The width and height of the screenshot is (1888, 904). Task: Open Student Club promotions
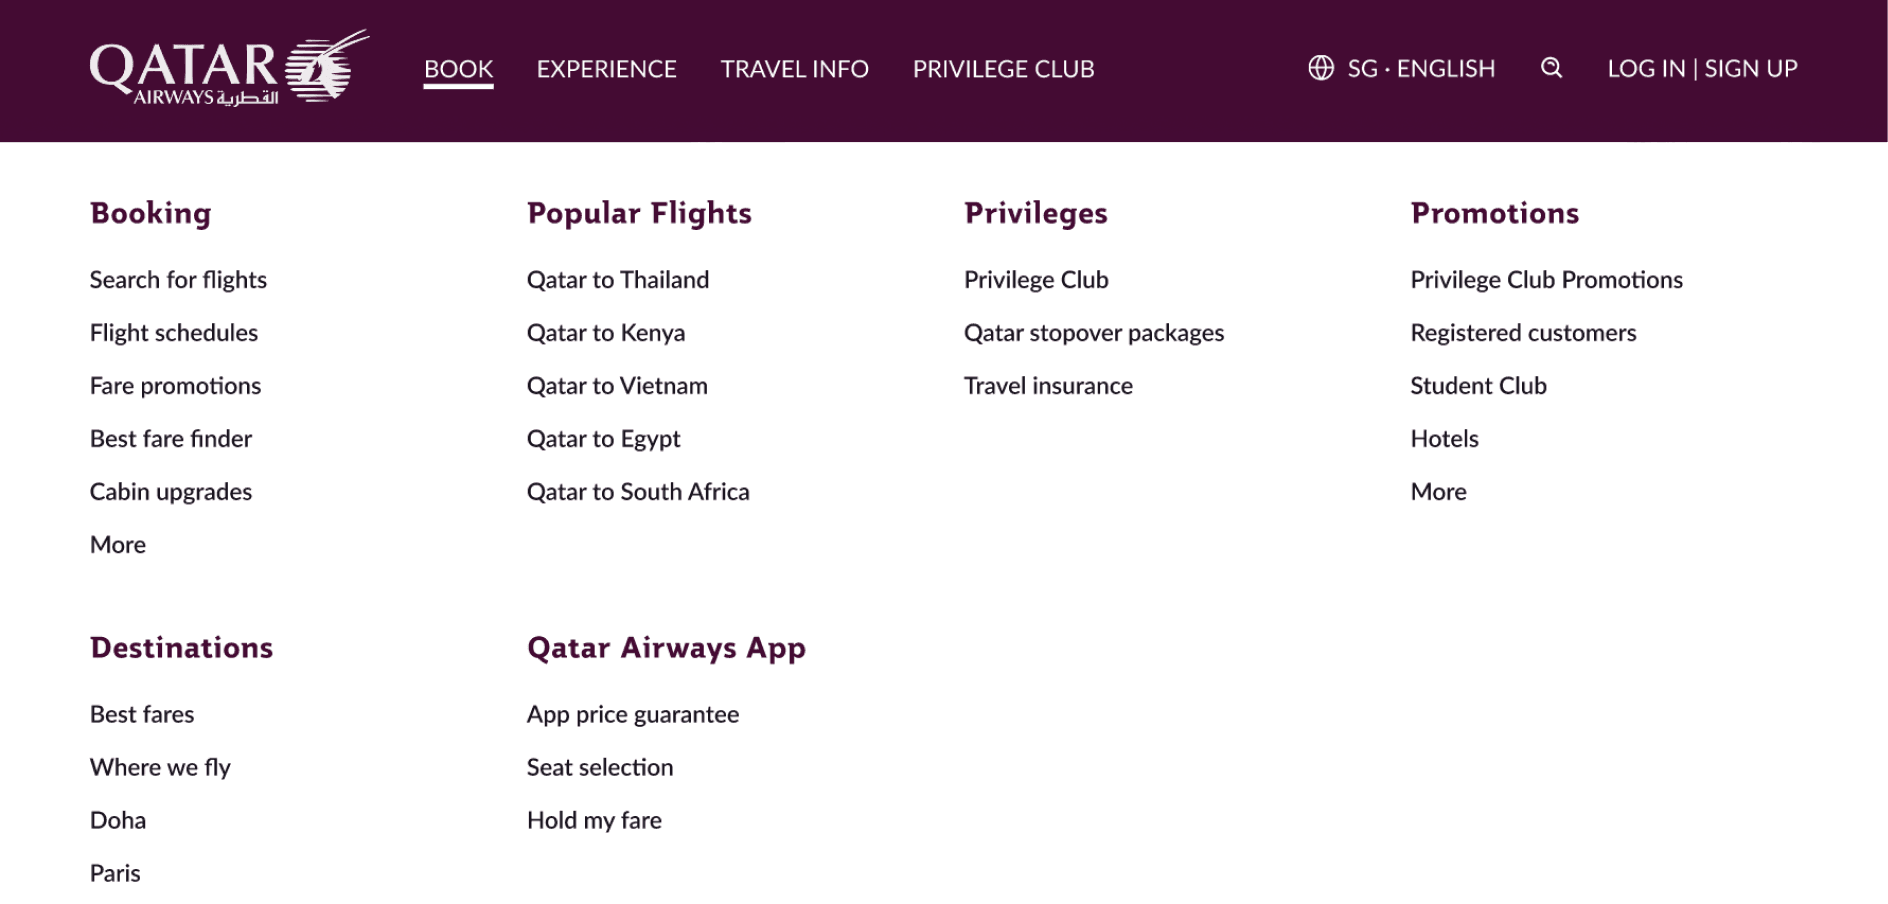point(1478,386)
